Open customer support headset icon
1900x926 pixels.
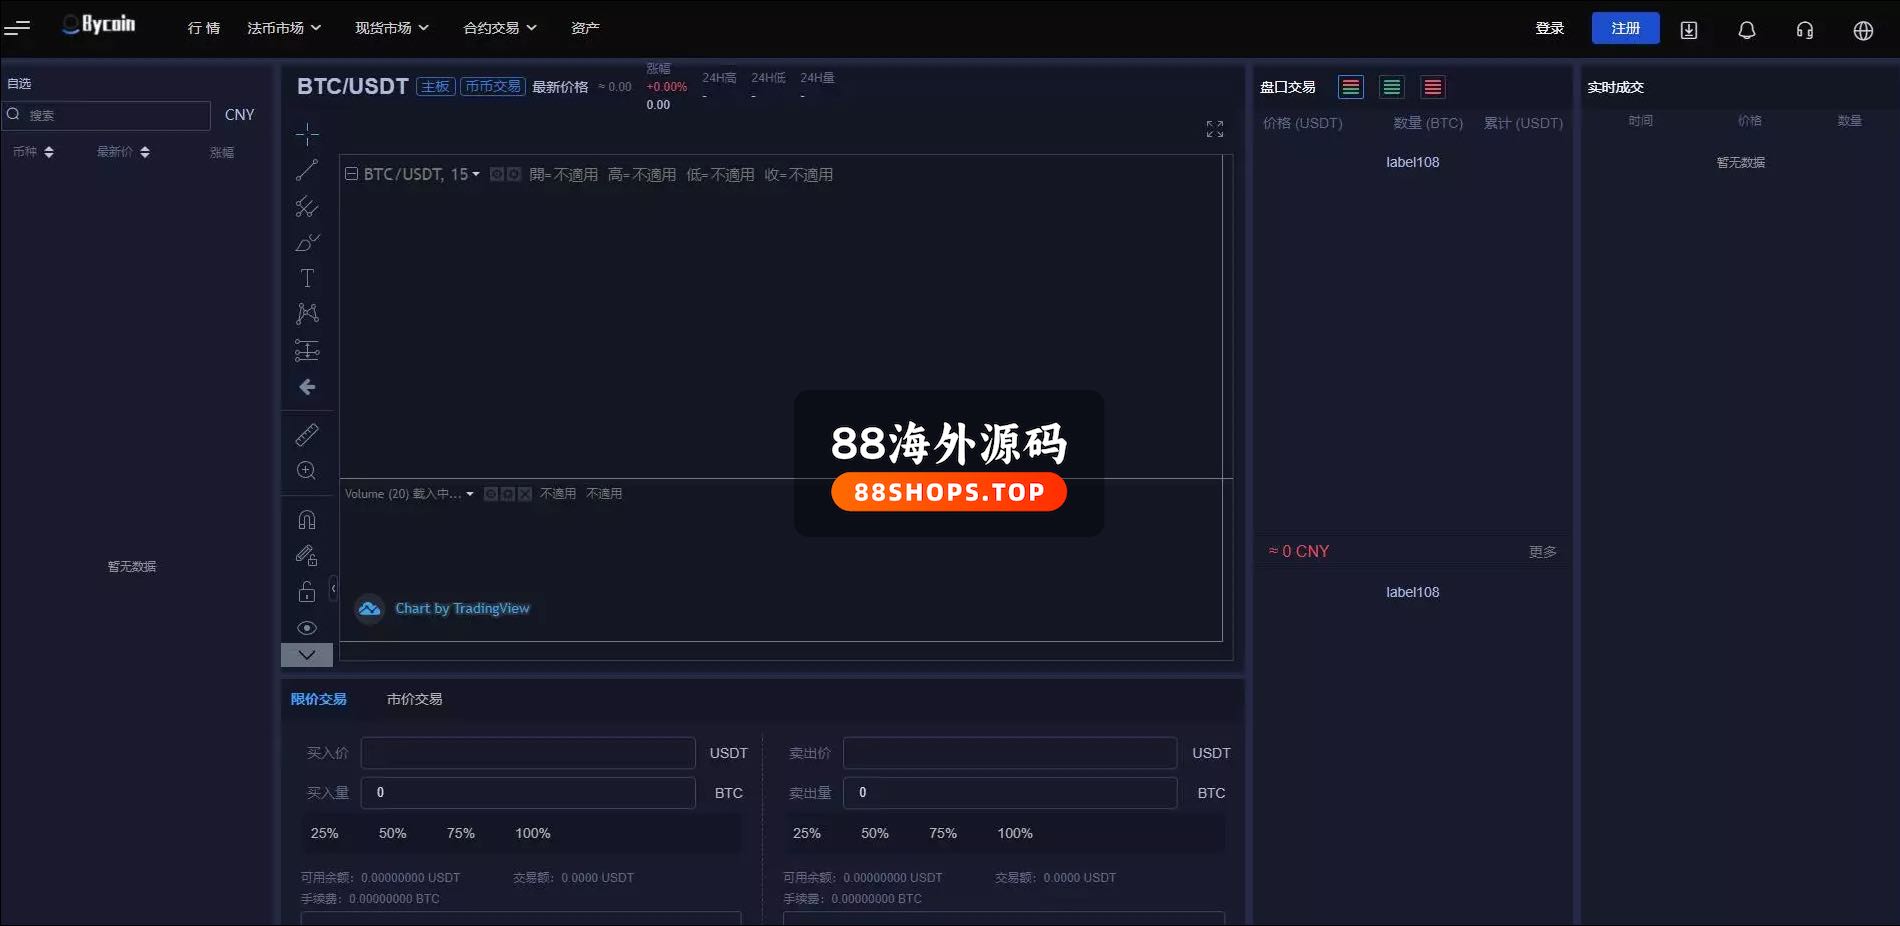click(x=1804, y=30)
